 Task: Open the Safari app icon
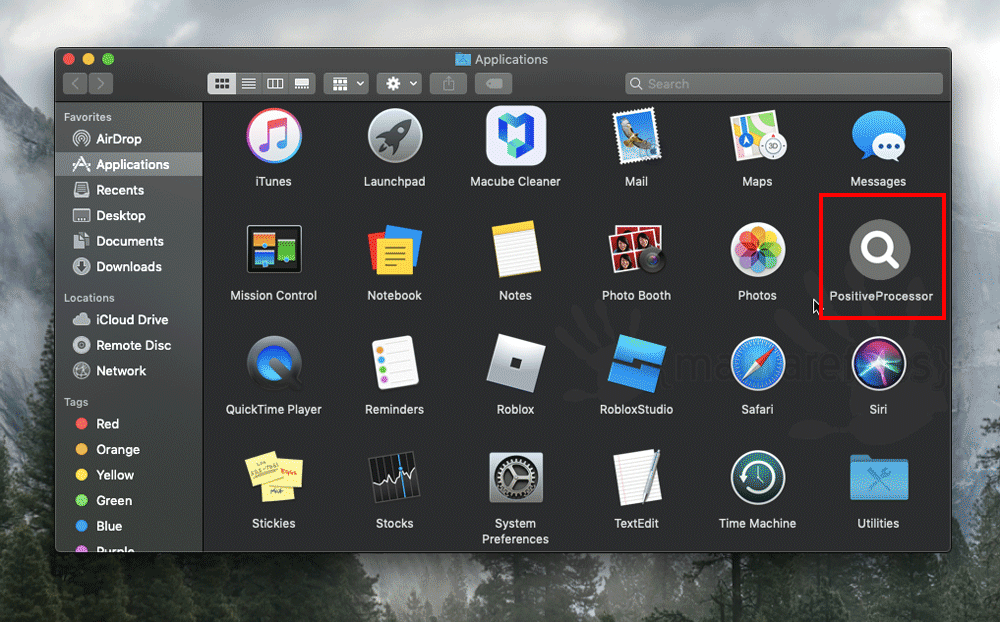757,364
